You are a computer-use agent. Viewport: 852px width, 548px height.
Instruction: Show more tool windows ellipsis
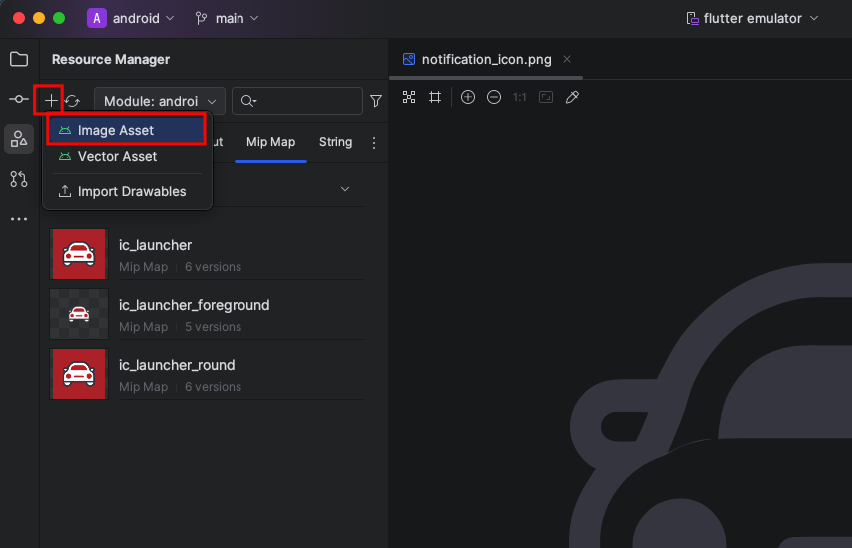(x=19, y=219)
